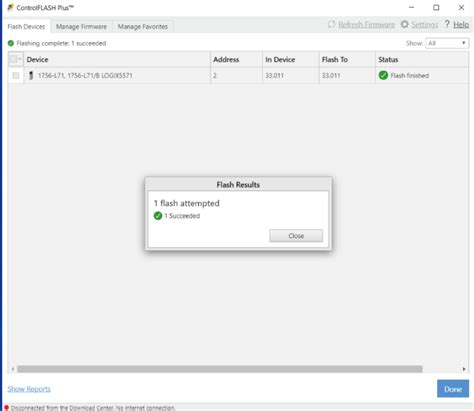Click the Flashing complete green status icon
474x411 pixels.
point(11,43)
